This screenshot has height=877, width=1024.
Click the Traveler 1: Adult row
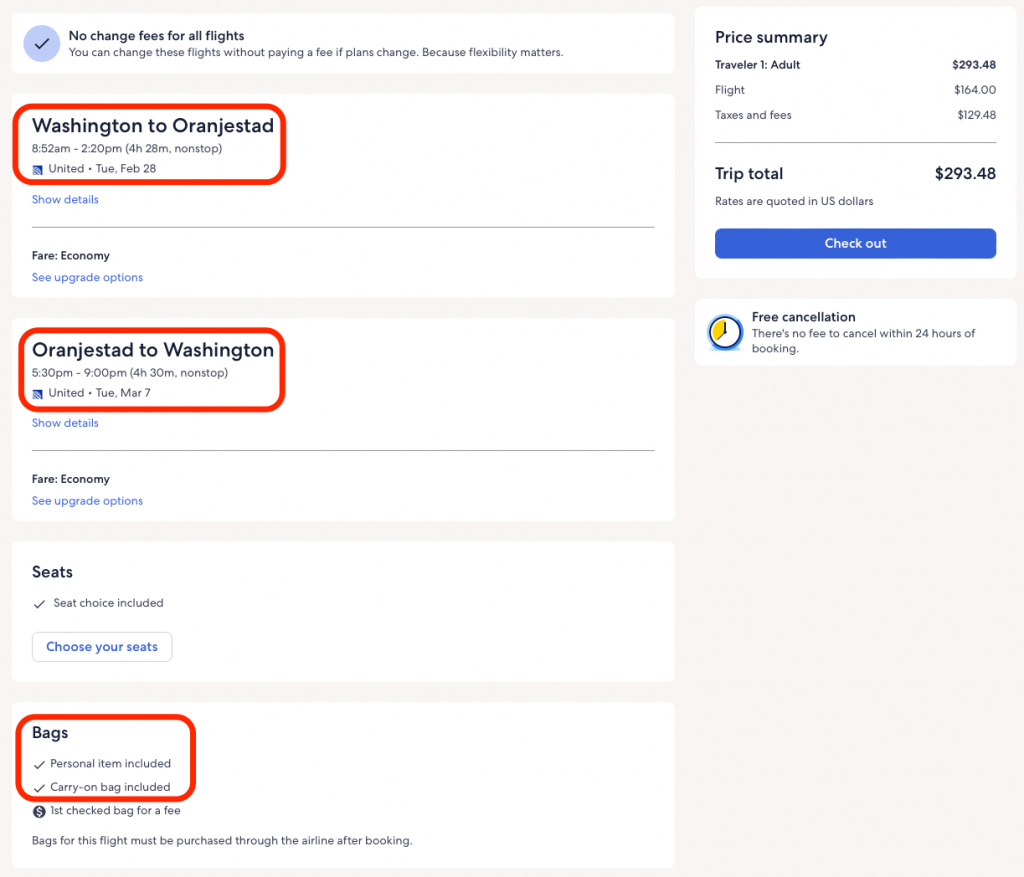click(757, 65)
